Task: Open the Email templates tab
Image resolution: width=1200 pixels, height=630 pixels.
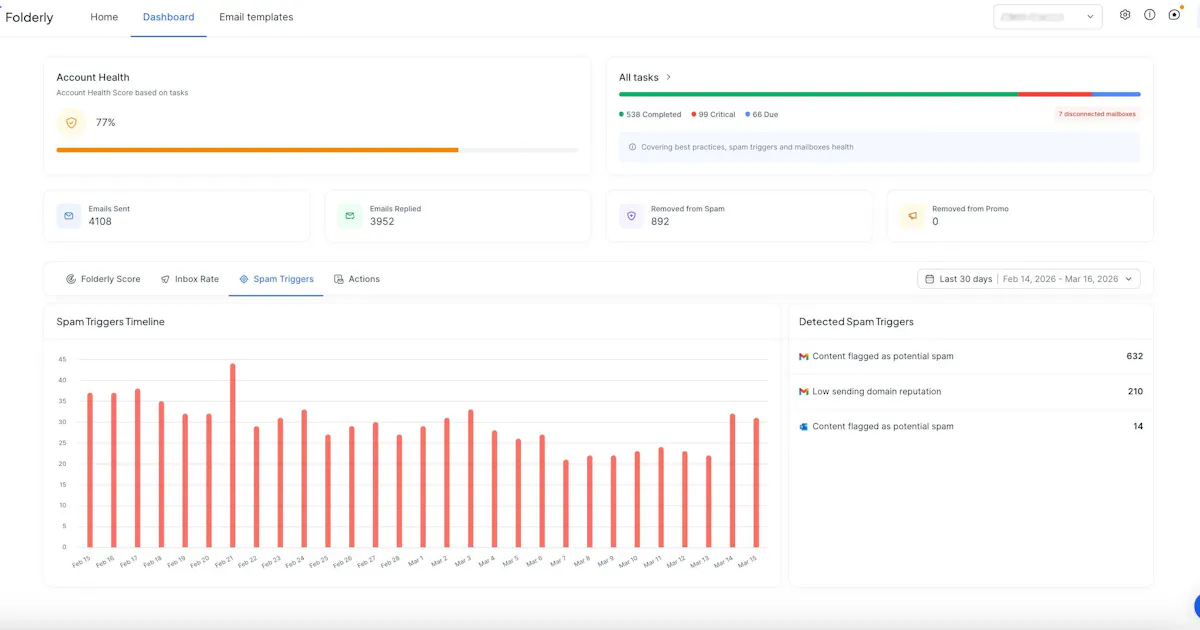Action: [256, 17]
